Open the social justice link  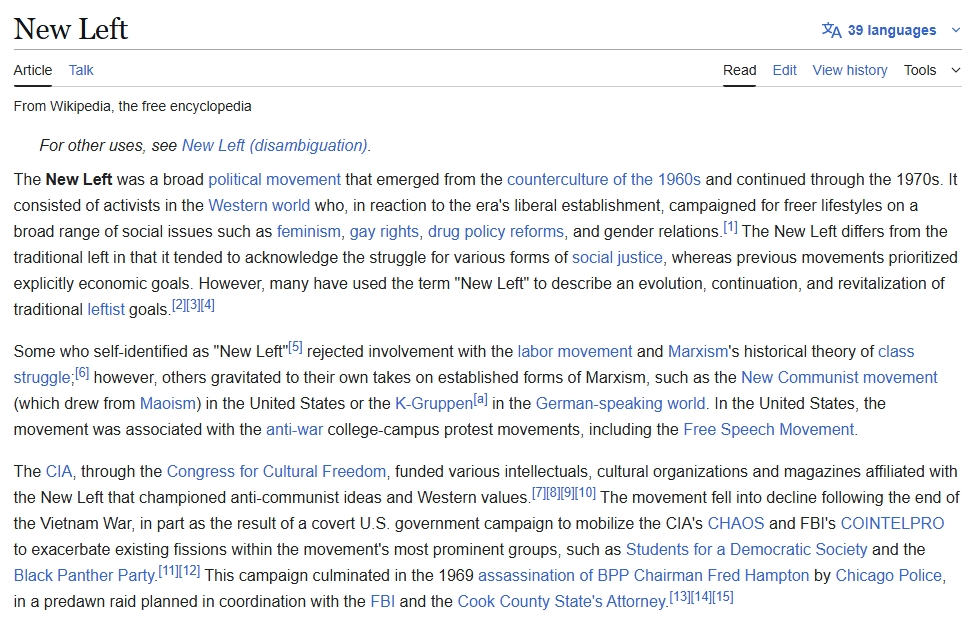click(x=617, y=258)
